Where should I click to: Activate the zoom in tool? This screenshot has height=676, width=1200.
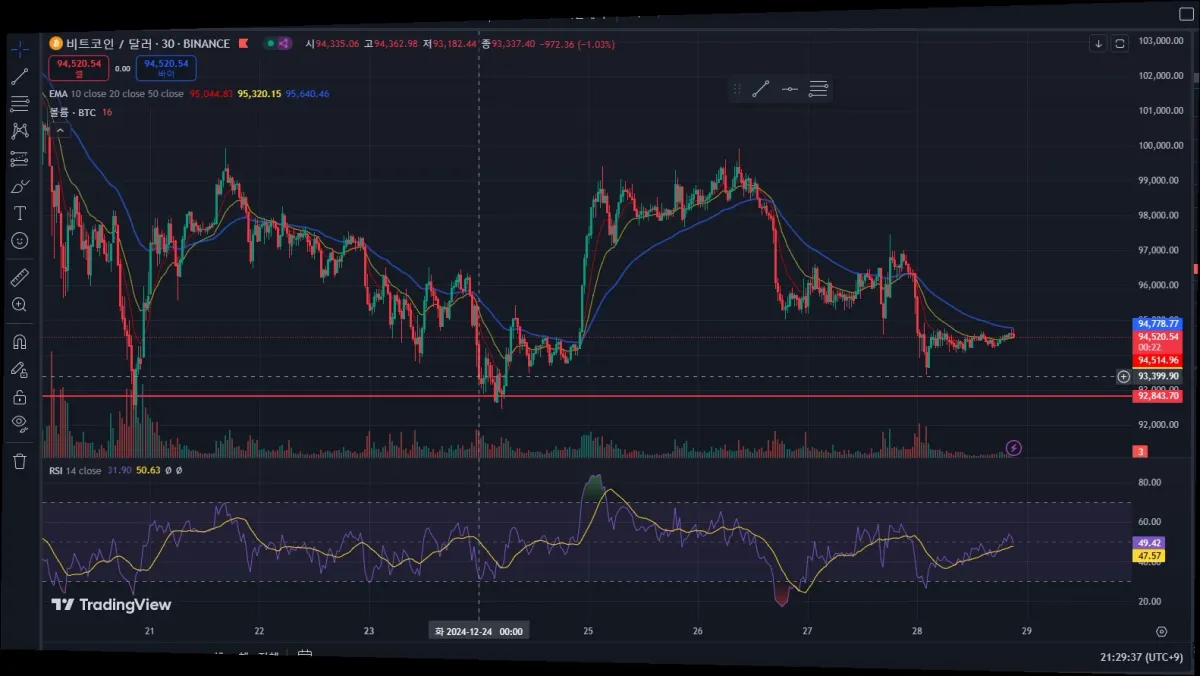[x=19, y=304]
